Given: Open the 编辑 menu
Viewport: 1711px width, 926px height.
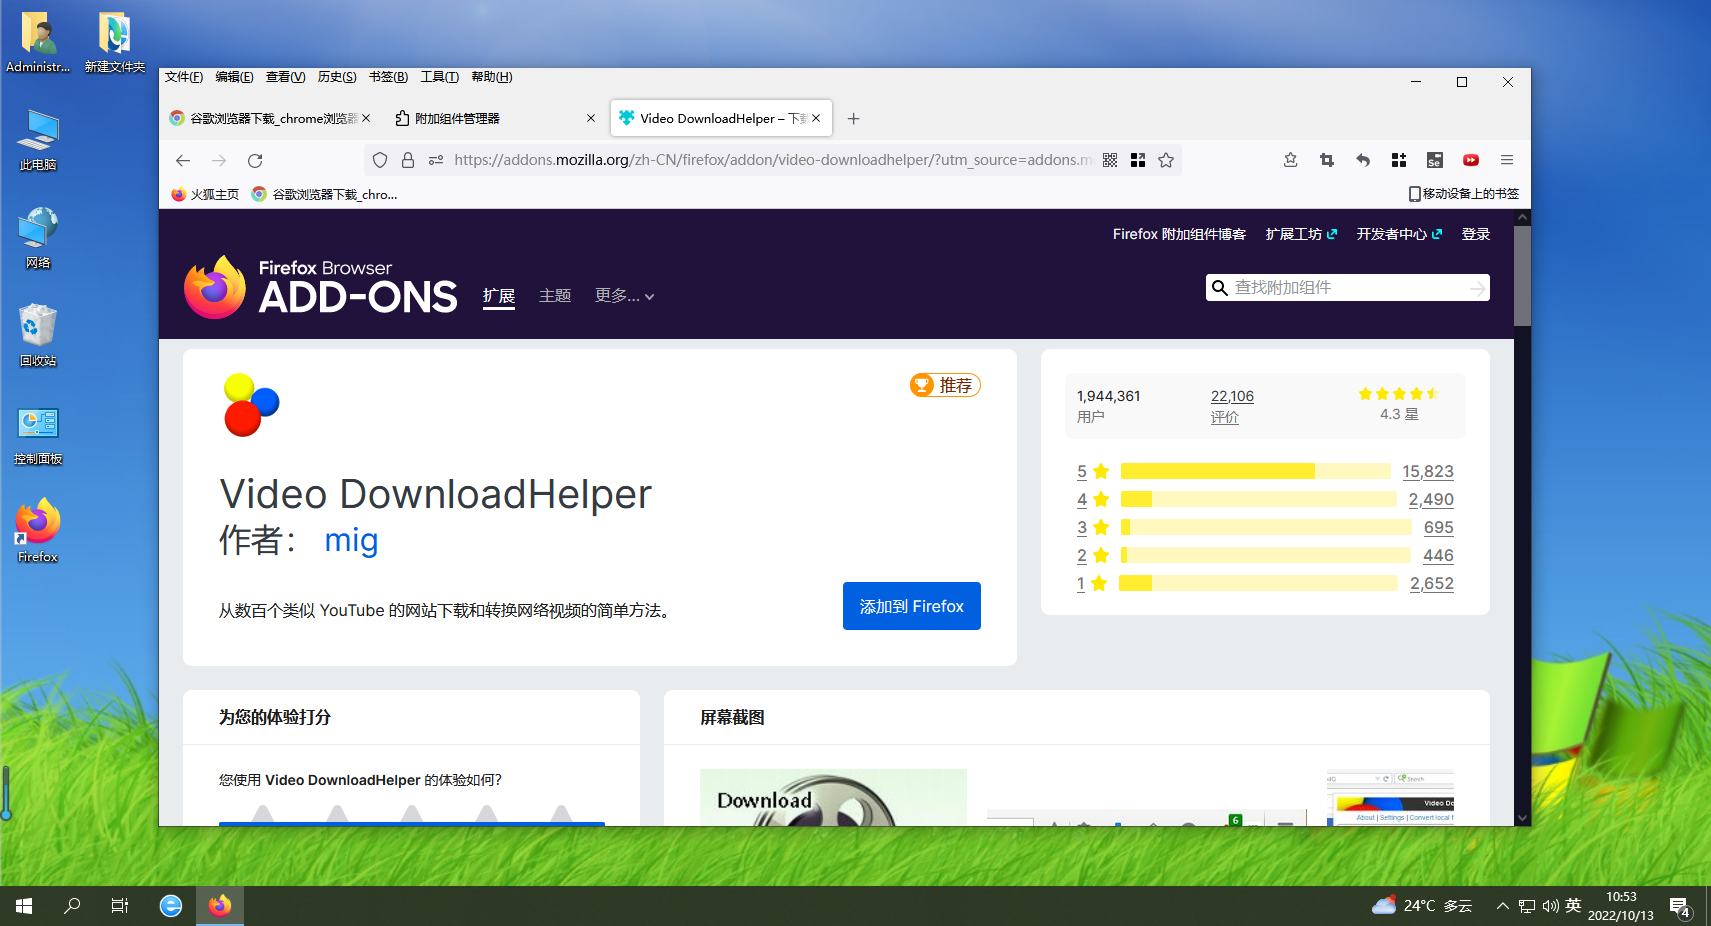Looking at the screenshot, I should (234, 77).
